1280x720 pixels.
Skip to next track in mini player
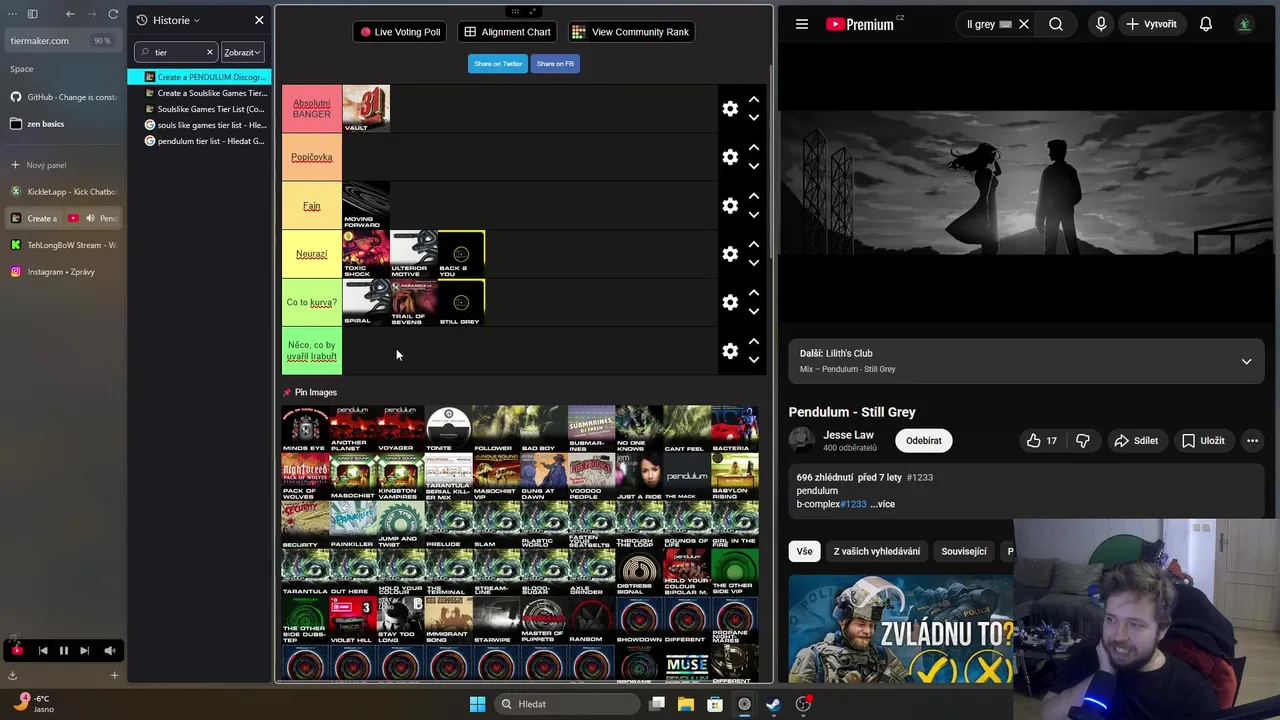(85, 651)
